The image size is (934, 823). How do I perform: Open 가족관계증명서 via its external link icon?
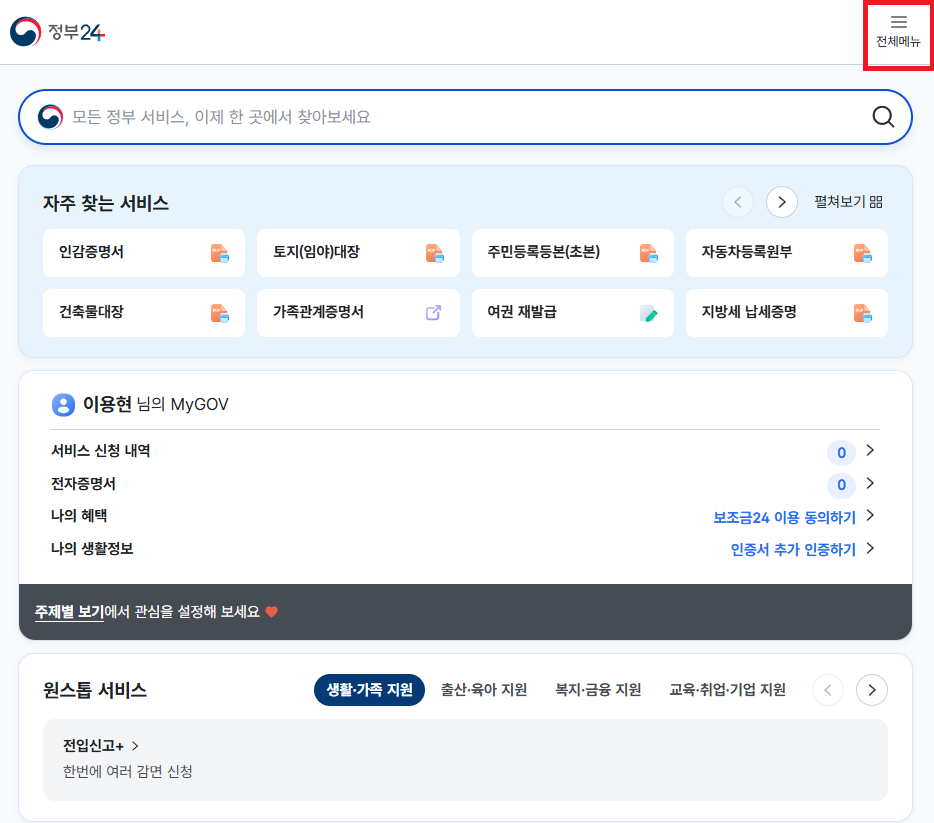click(x=432, y=313)
